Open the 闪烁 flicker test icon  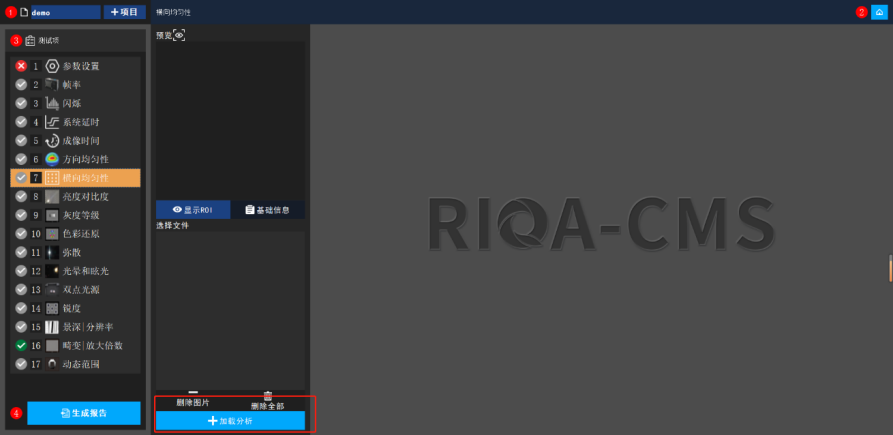click(x=52, y=103)
